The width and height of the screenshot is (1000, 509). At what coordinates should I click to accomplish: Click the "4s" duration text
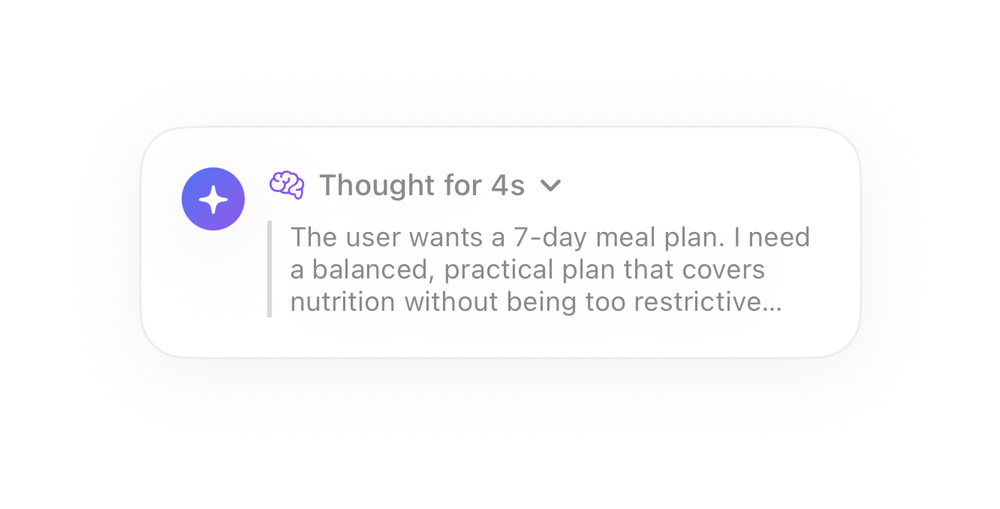tap(508, 186)
